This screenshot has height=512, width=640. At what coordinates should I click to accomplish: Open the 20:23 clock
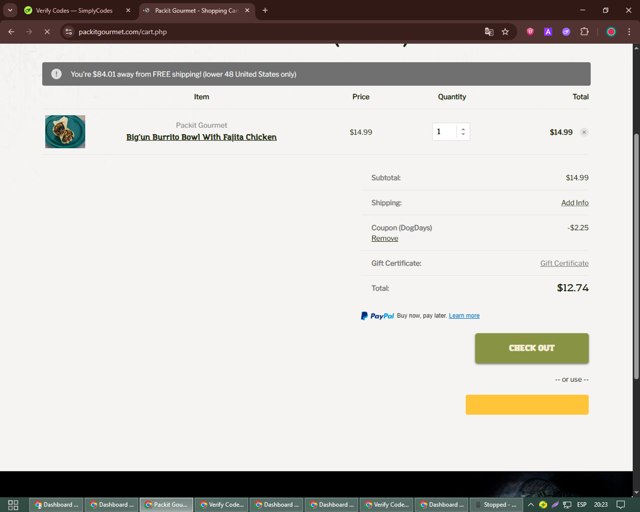pyautogui.click(x=600, y=505)
